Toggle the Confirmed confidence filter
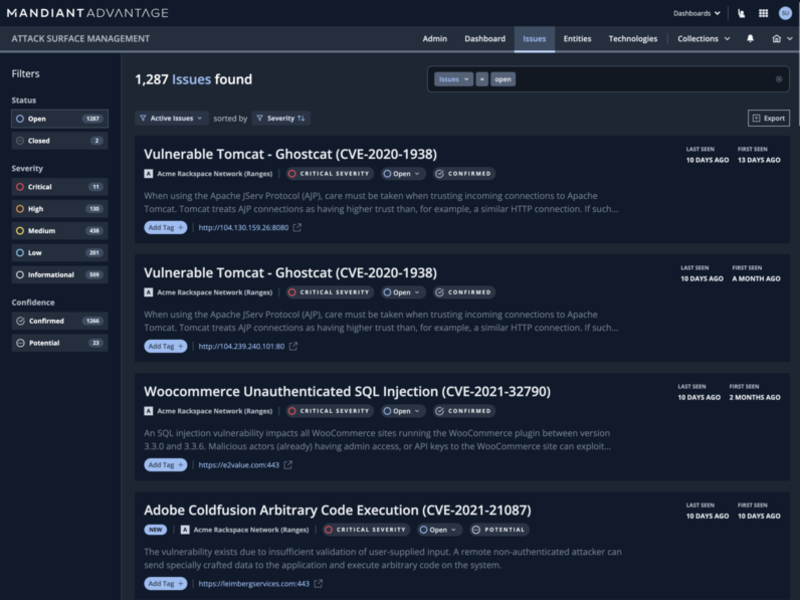The width and height of the screenshot is (800, 600). [60, 321]
